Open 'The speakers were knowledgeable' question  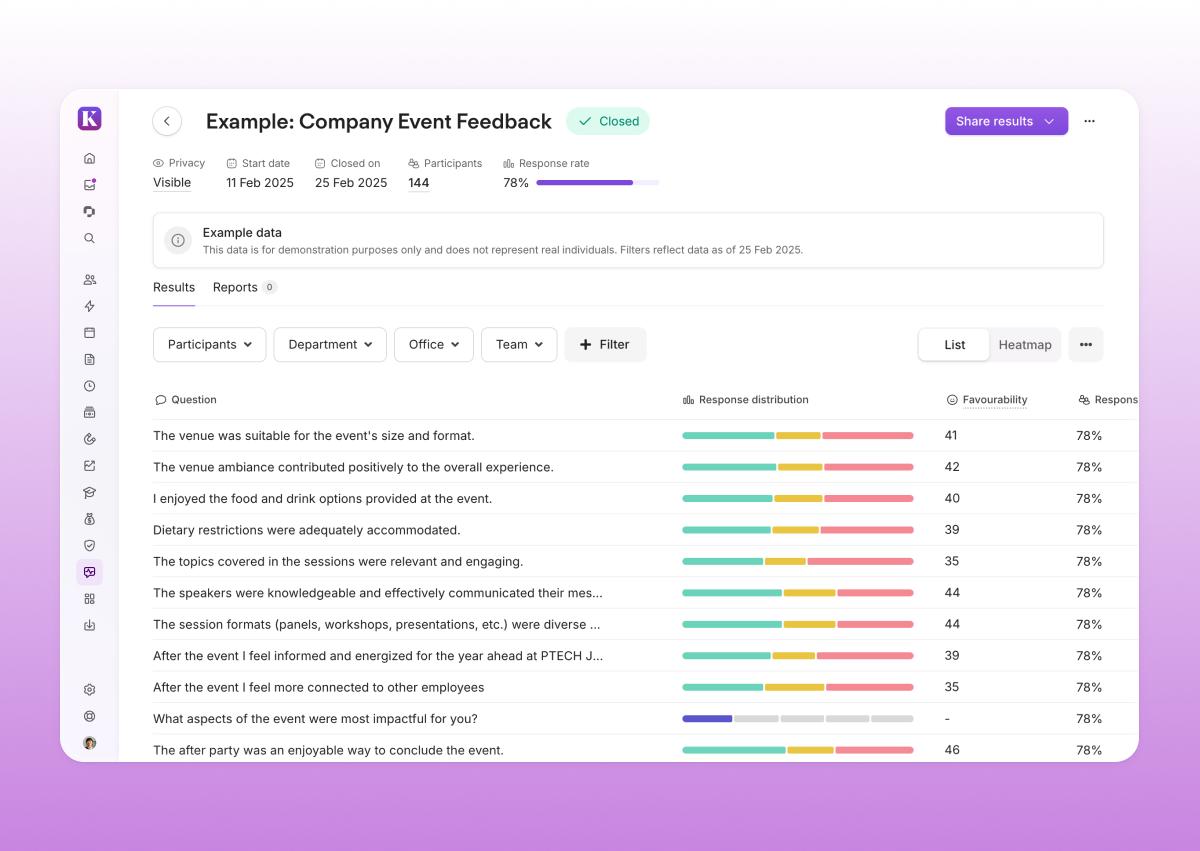(x=378, y=593)
